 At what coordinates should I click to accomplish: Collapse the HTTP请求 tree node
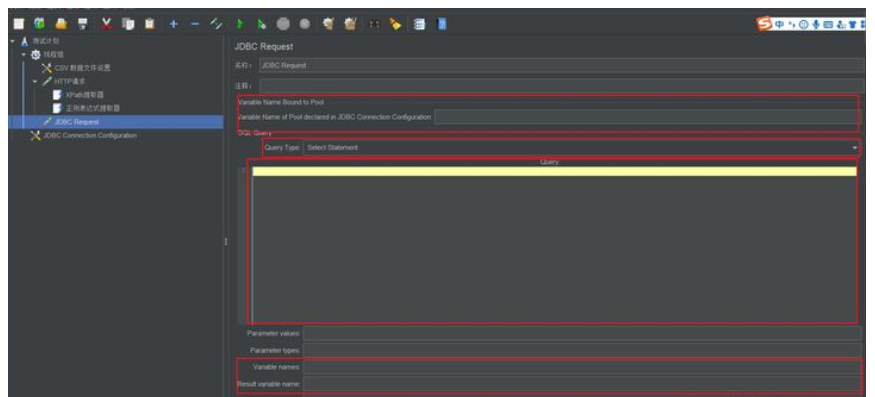[35, 81]
